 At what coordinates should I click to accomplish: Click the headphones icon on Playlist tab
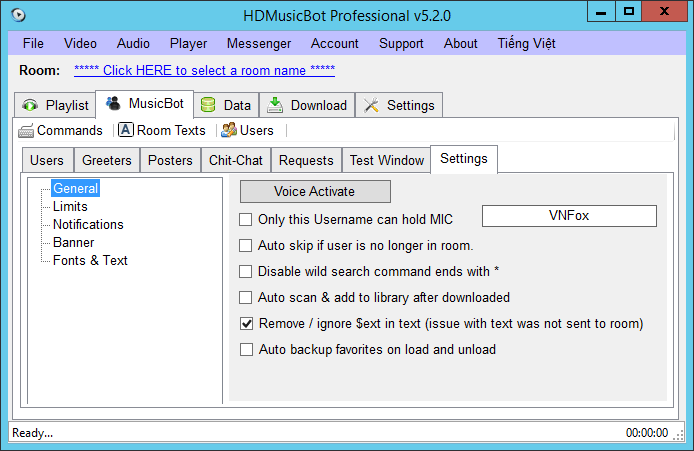pyautogui.click(x=30, y=105)
